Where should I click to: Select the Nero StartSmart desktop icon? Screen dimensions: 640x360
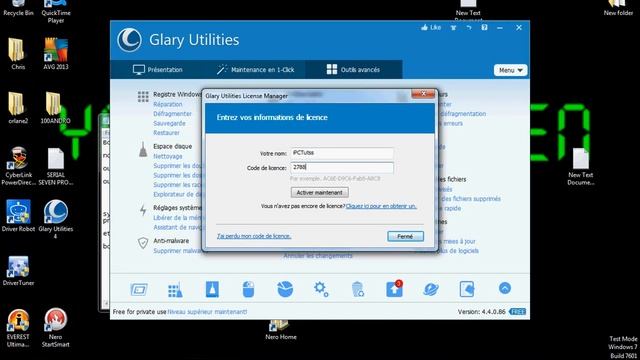point(56,328)
